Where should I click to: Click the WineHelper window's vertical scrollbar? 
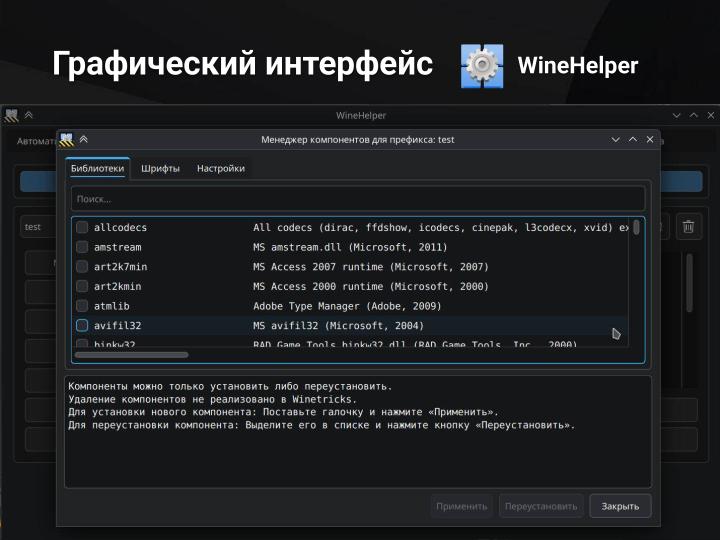click(689, 282)
